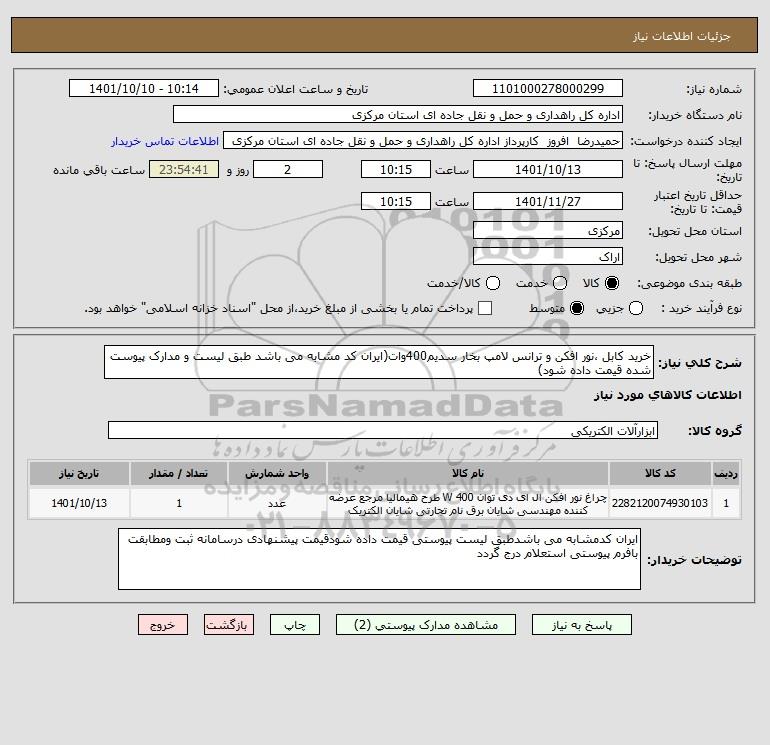Click the ردیف column header
The width and height of the screenshot is (770, 745).
(x=726, y=473)
